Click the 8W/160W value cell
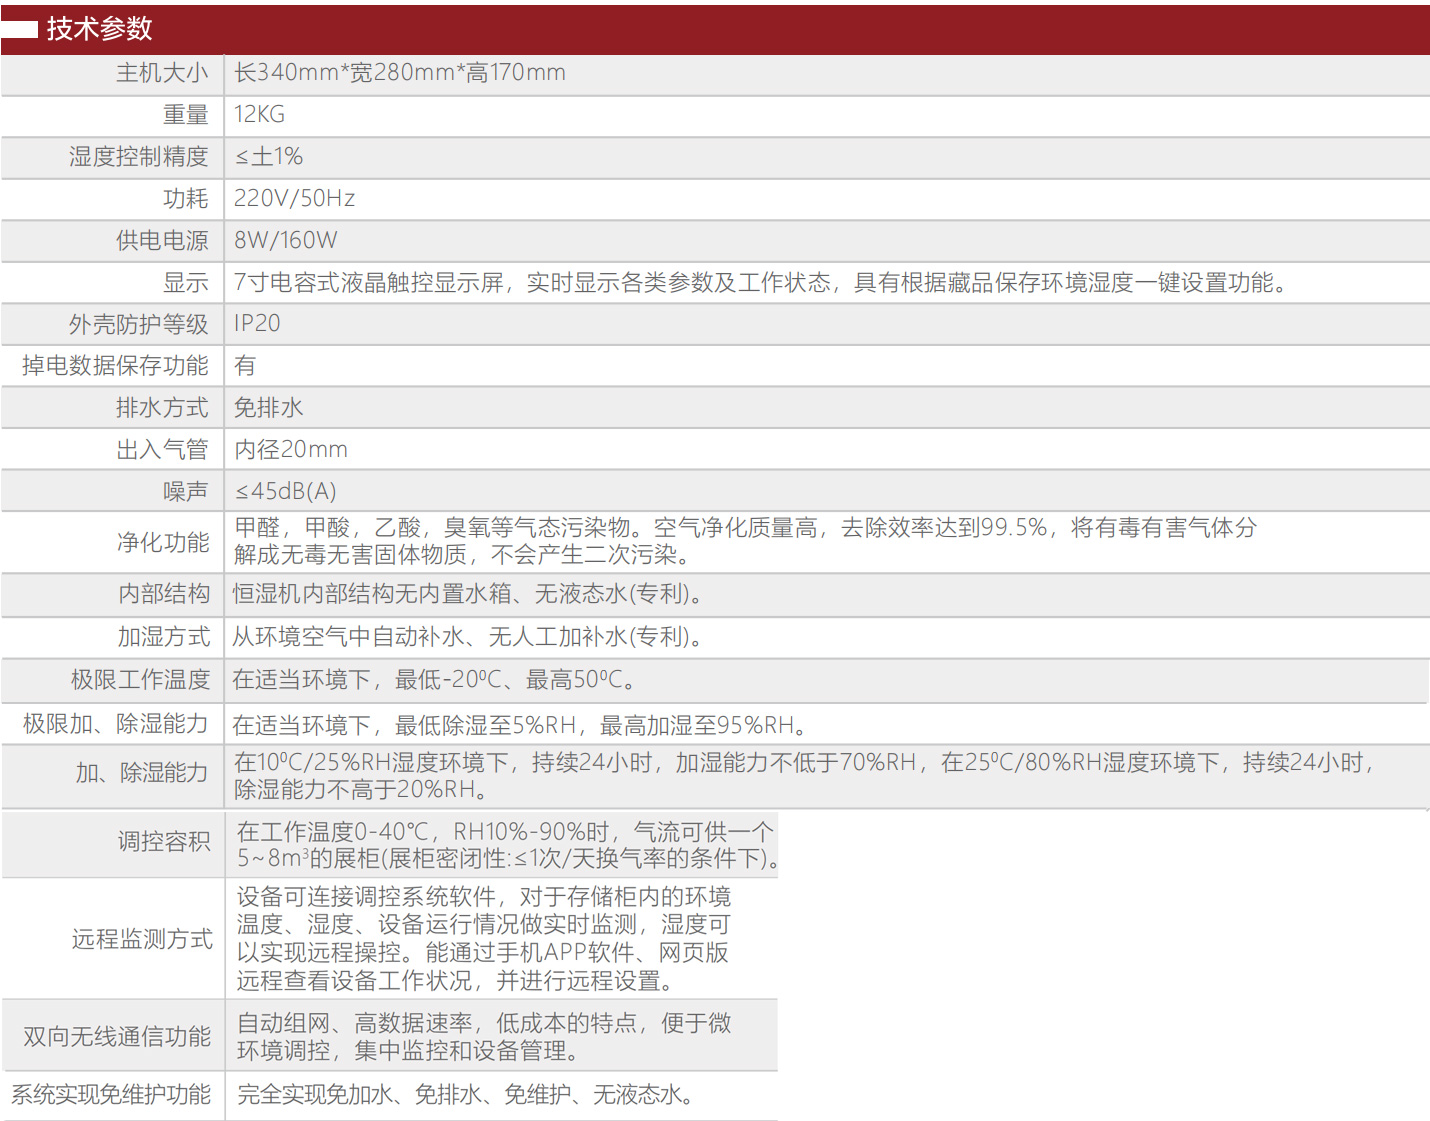This screenshot has height=1121, width=1430. [x=285, y=241]
